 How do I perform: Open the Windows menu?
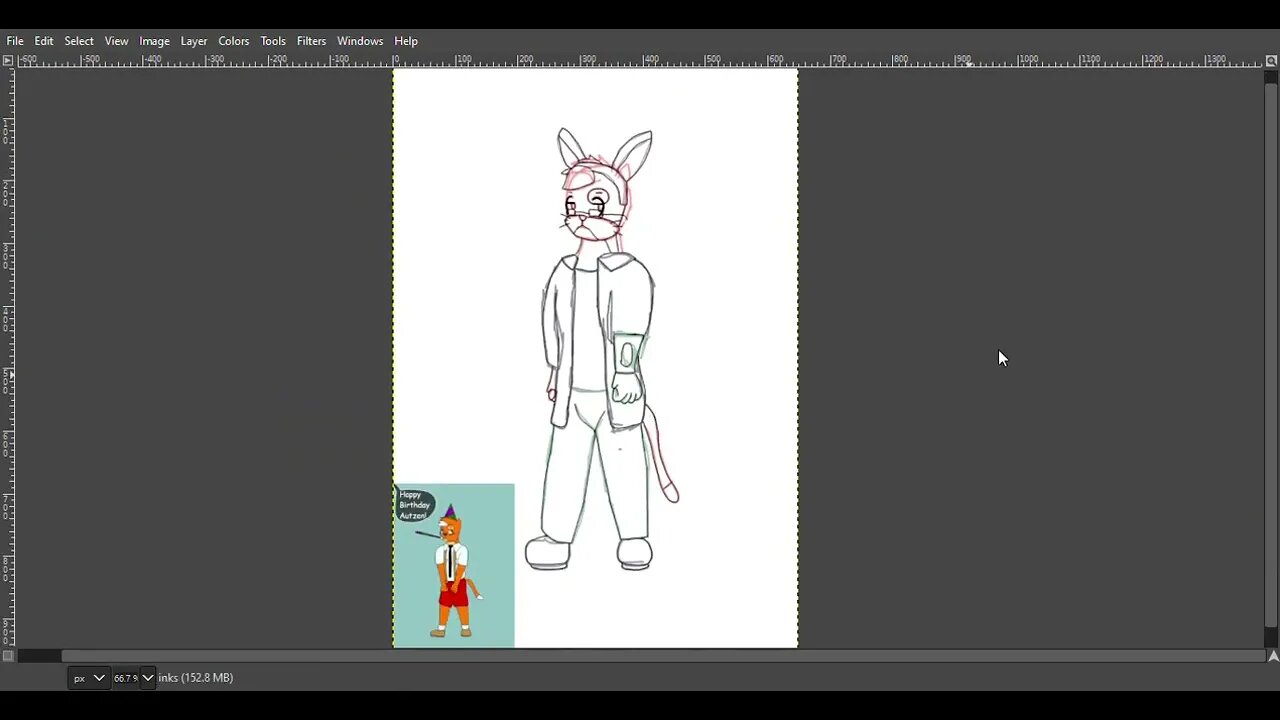click(x=360, y=41)
